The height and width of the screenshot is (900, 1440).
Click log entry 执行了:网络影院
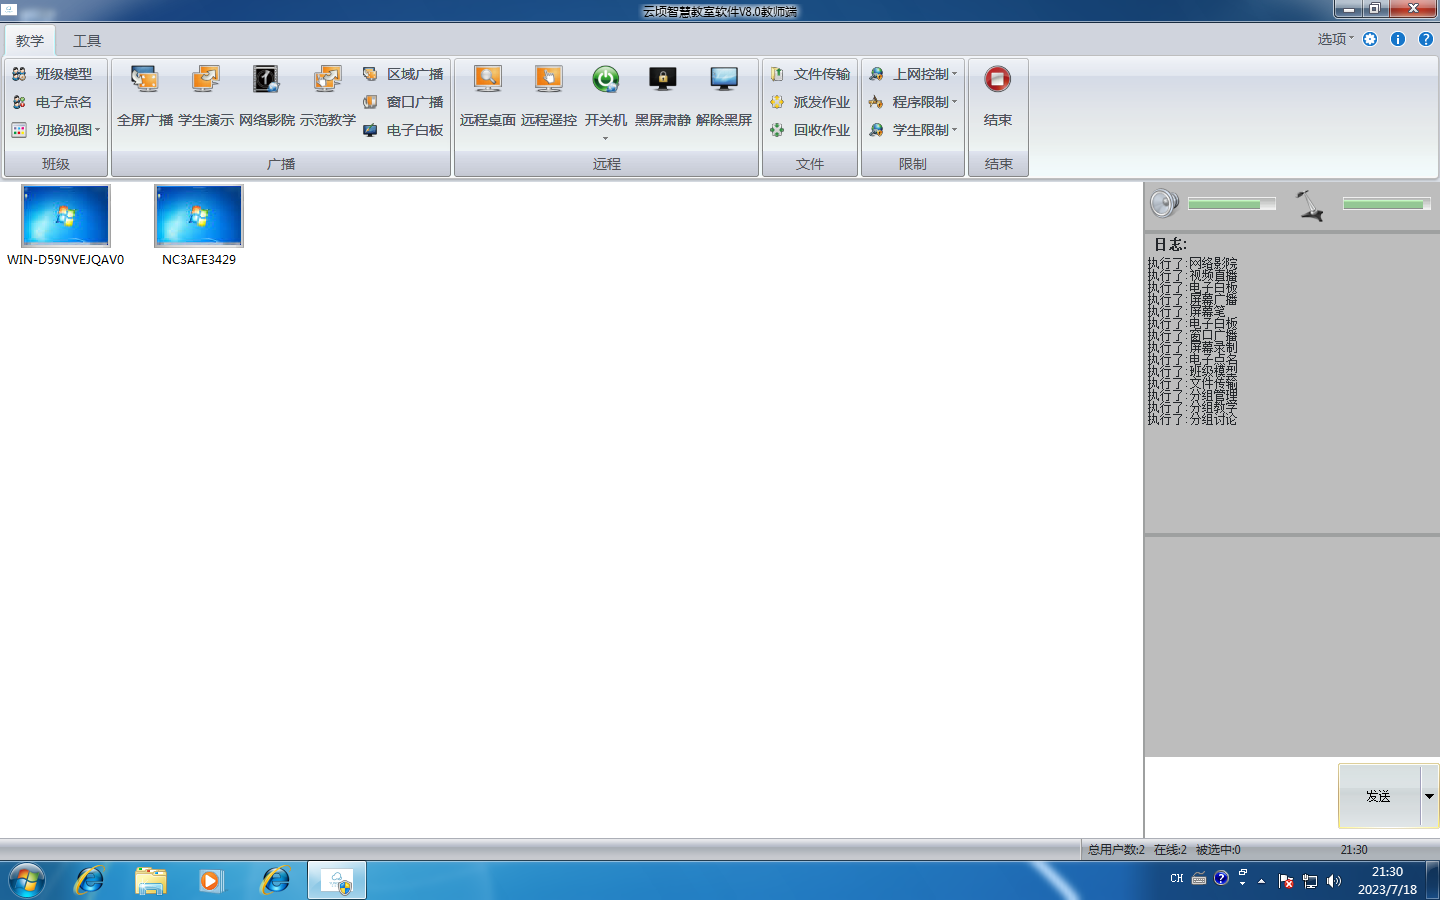pyautogui.click(x=1192, y=264)
